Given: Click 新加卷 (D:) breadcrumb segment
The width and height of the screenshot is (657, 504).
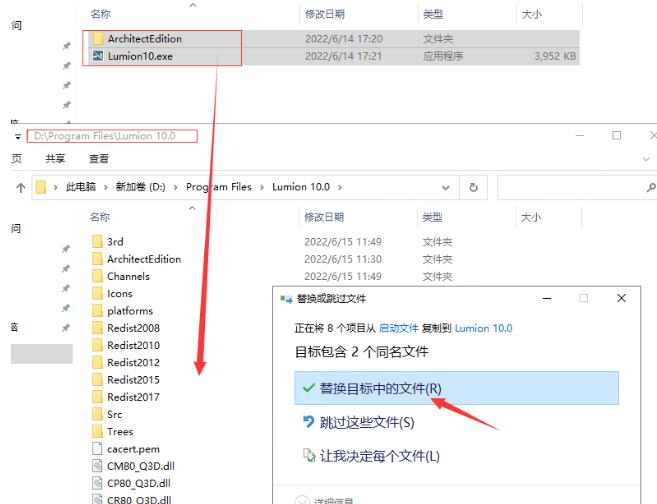Looking at the screenshot, I should [141, 187].
